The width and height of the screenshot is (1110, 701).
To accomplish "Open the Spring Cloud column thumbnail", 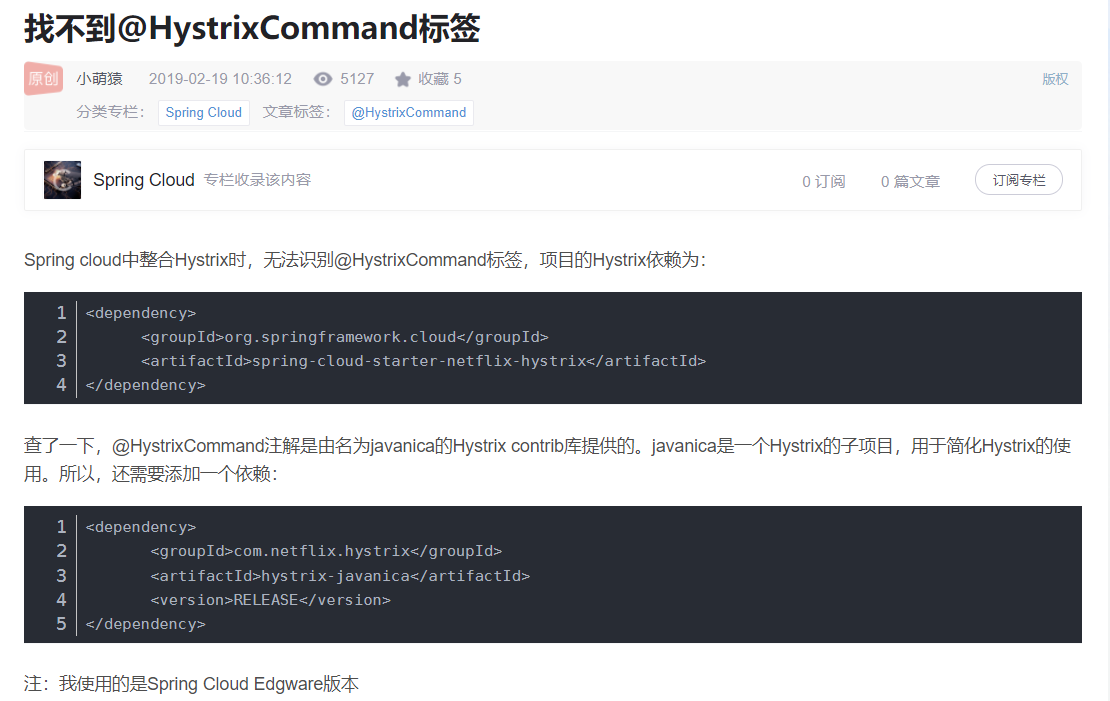I will [x=62, y=180].
